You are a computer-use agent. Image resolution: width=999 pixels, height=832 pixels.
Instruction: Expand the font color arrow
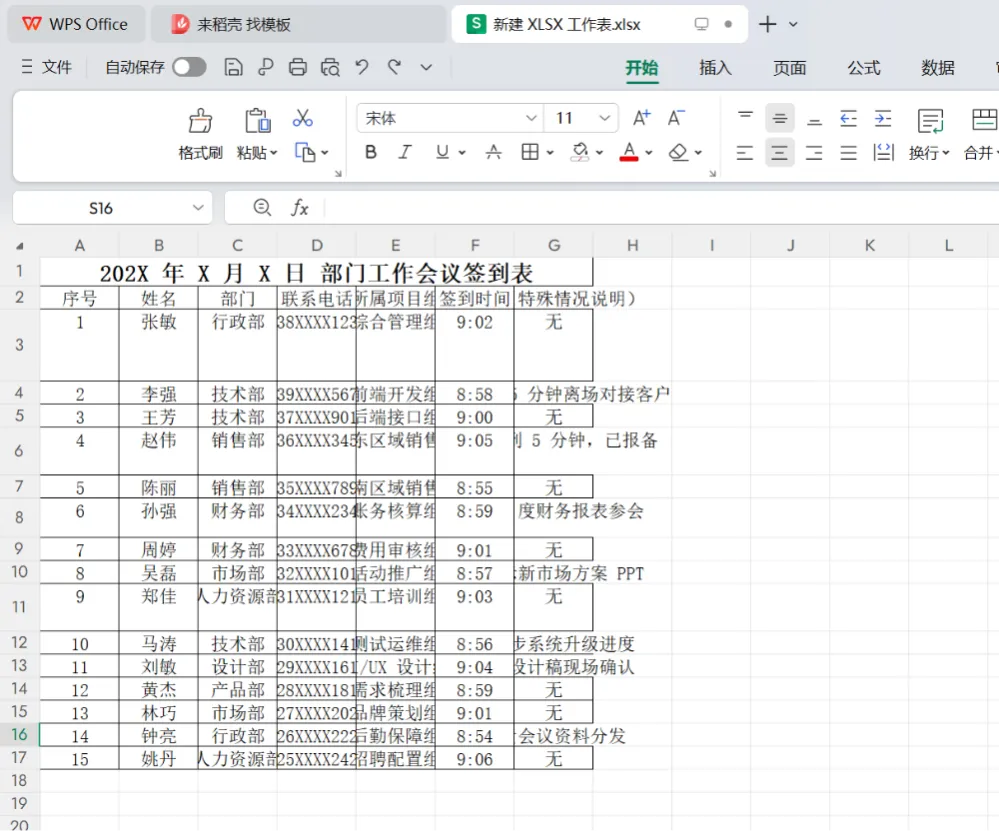(649, 153)
